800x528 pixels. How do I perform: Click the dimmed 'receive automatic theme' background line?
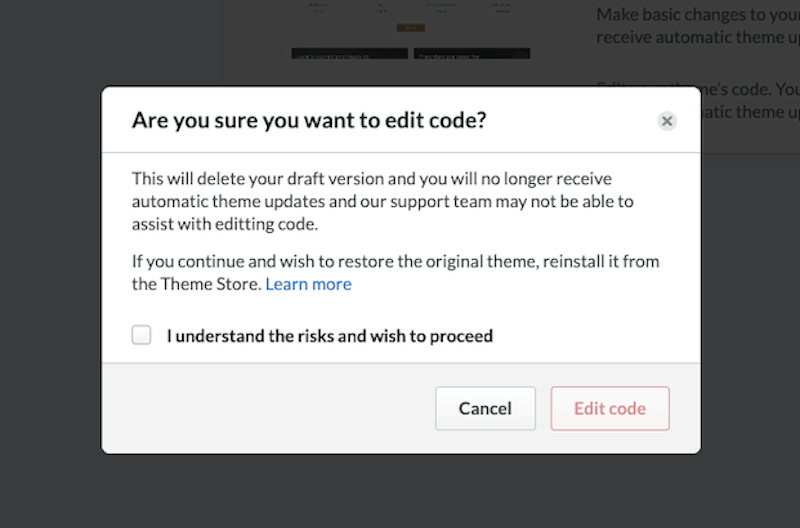coord(696,38)
